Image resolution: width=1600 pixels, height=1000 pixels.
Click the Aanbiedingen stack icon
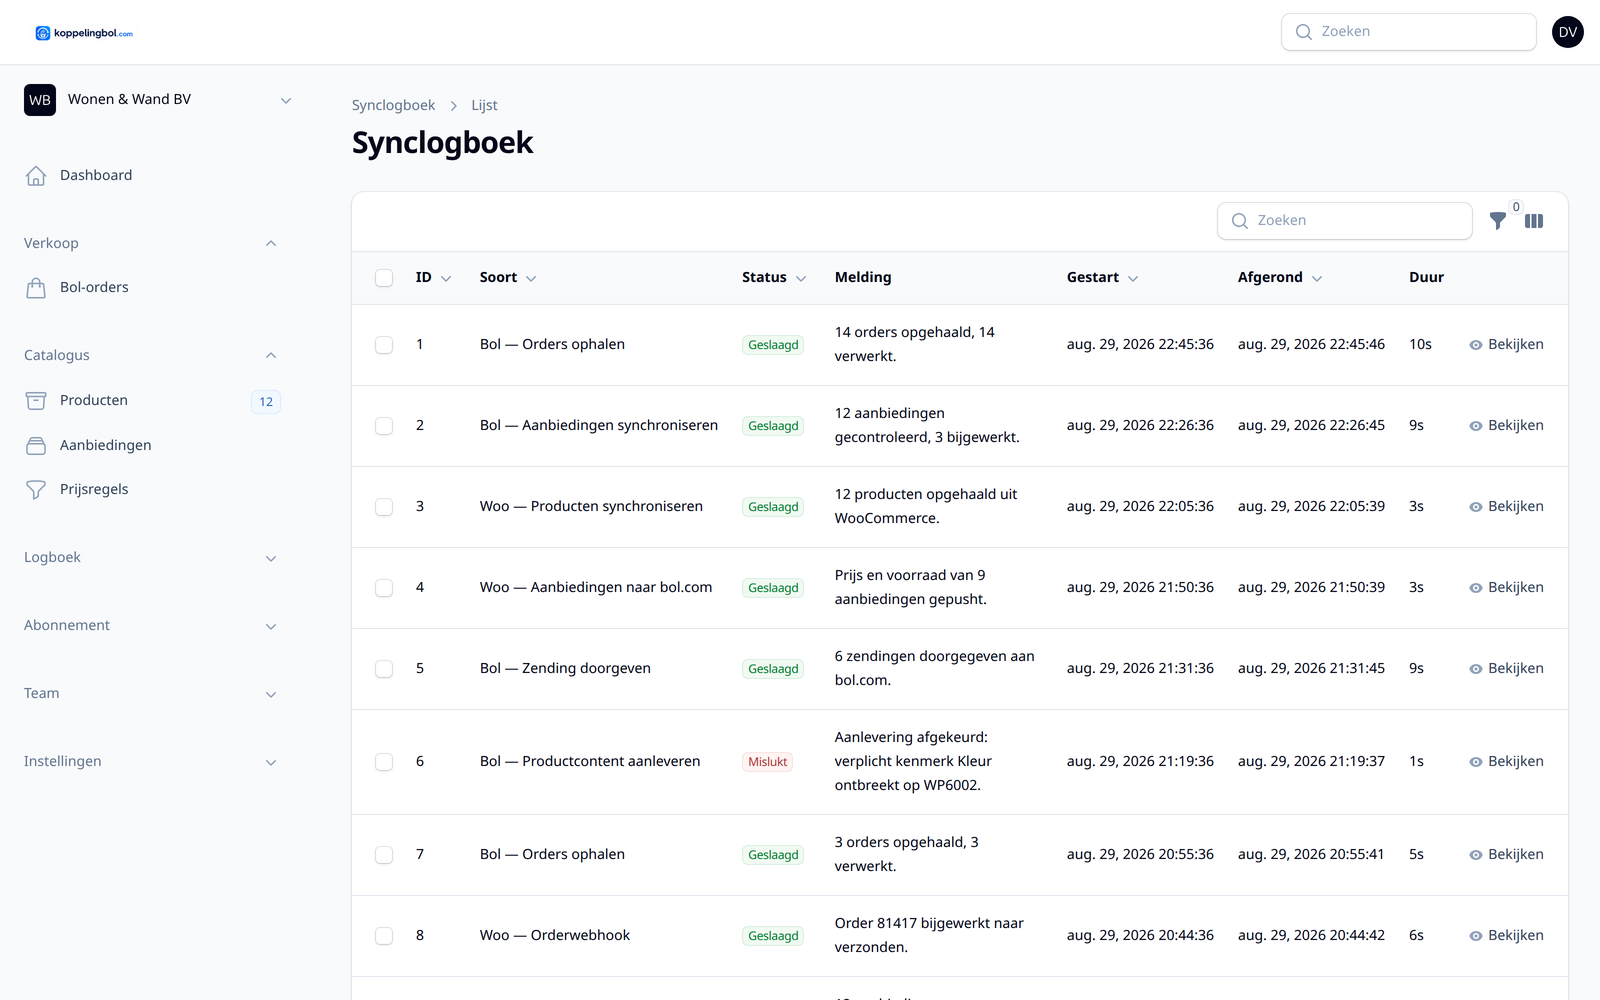pos(36,446)
